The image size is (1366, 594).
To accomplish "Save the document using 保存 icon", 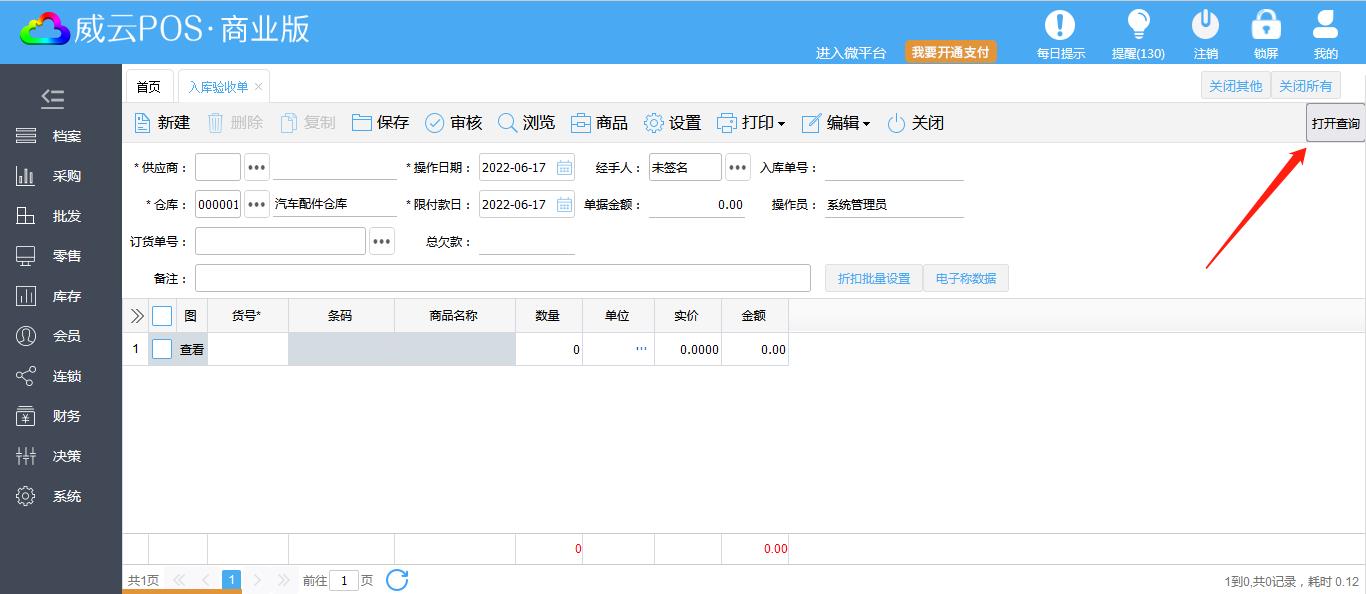I will 362,123.
